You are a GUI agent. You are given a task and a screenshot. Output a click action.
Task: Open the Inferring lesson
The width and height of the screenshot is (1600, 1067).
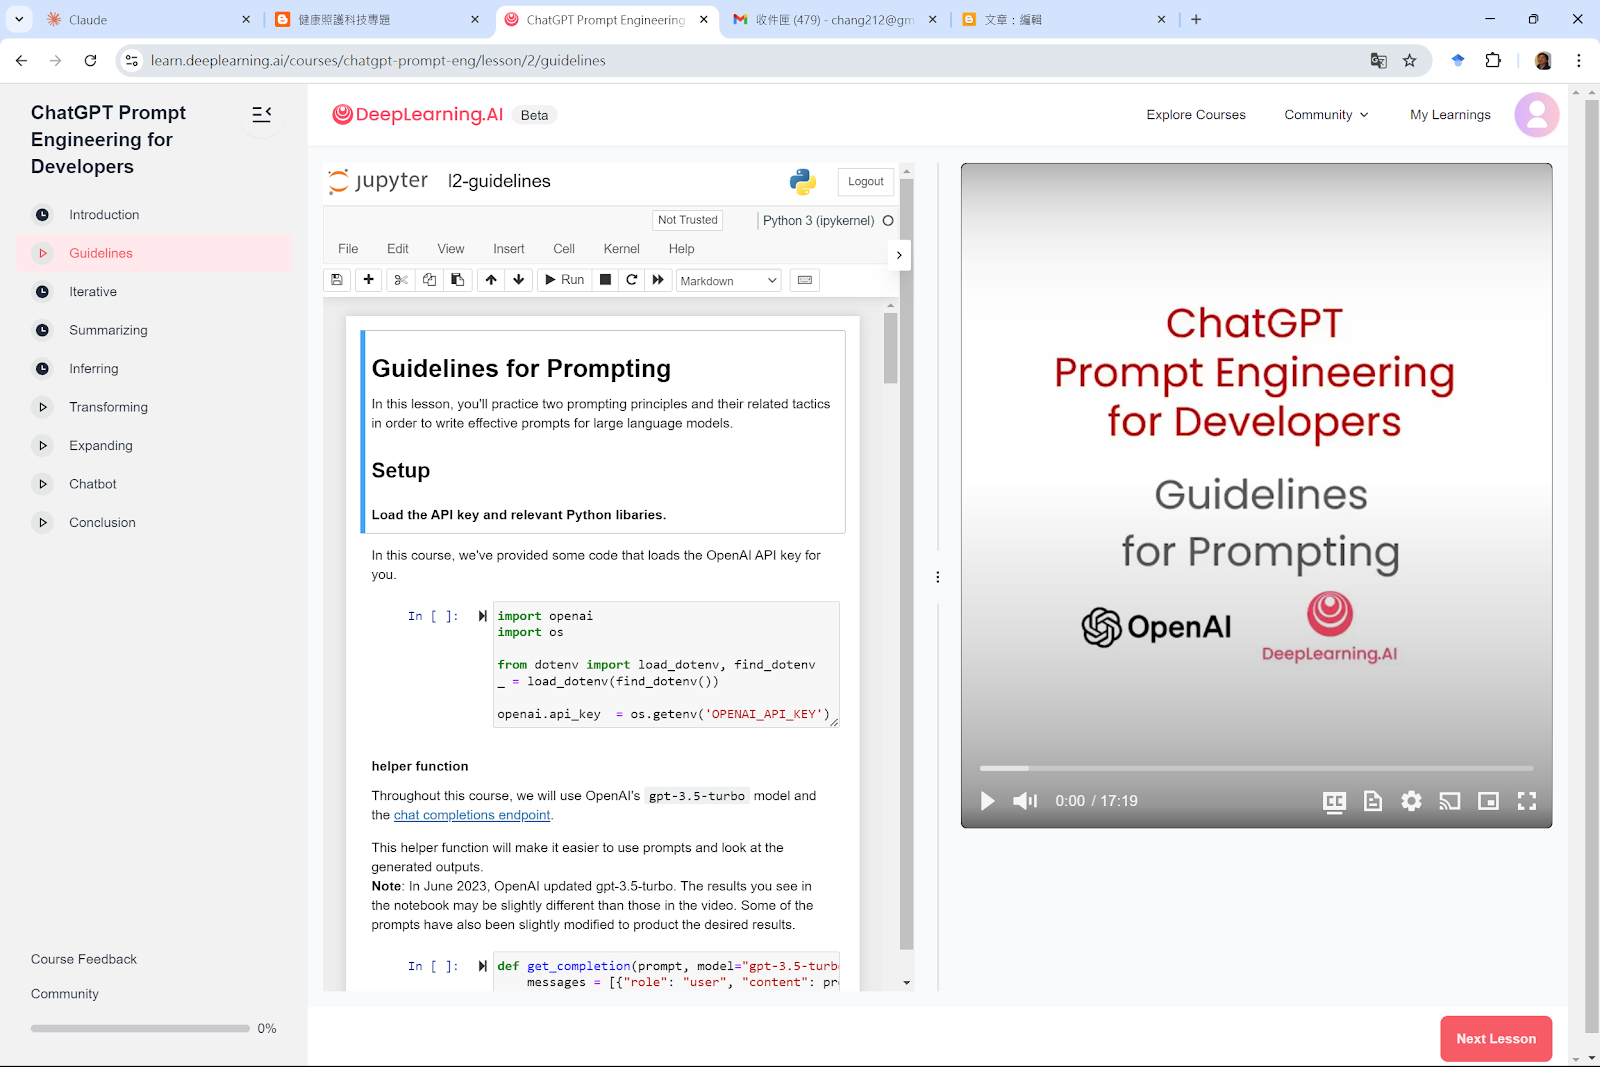pos(154,369)
